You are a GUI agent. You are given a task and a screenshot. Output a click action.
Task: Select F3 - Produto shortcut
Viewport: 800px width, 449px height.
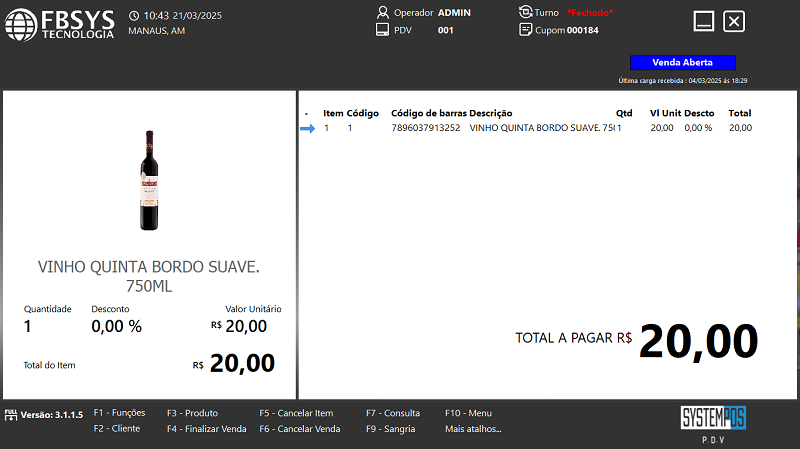point(192,413)
